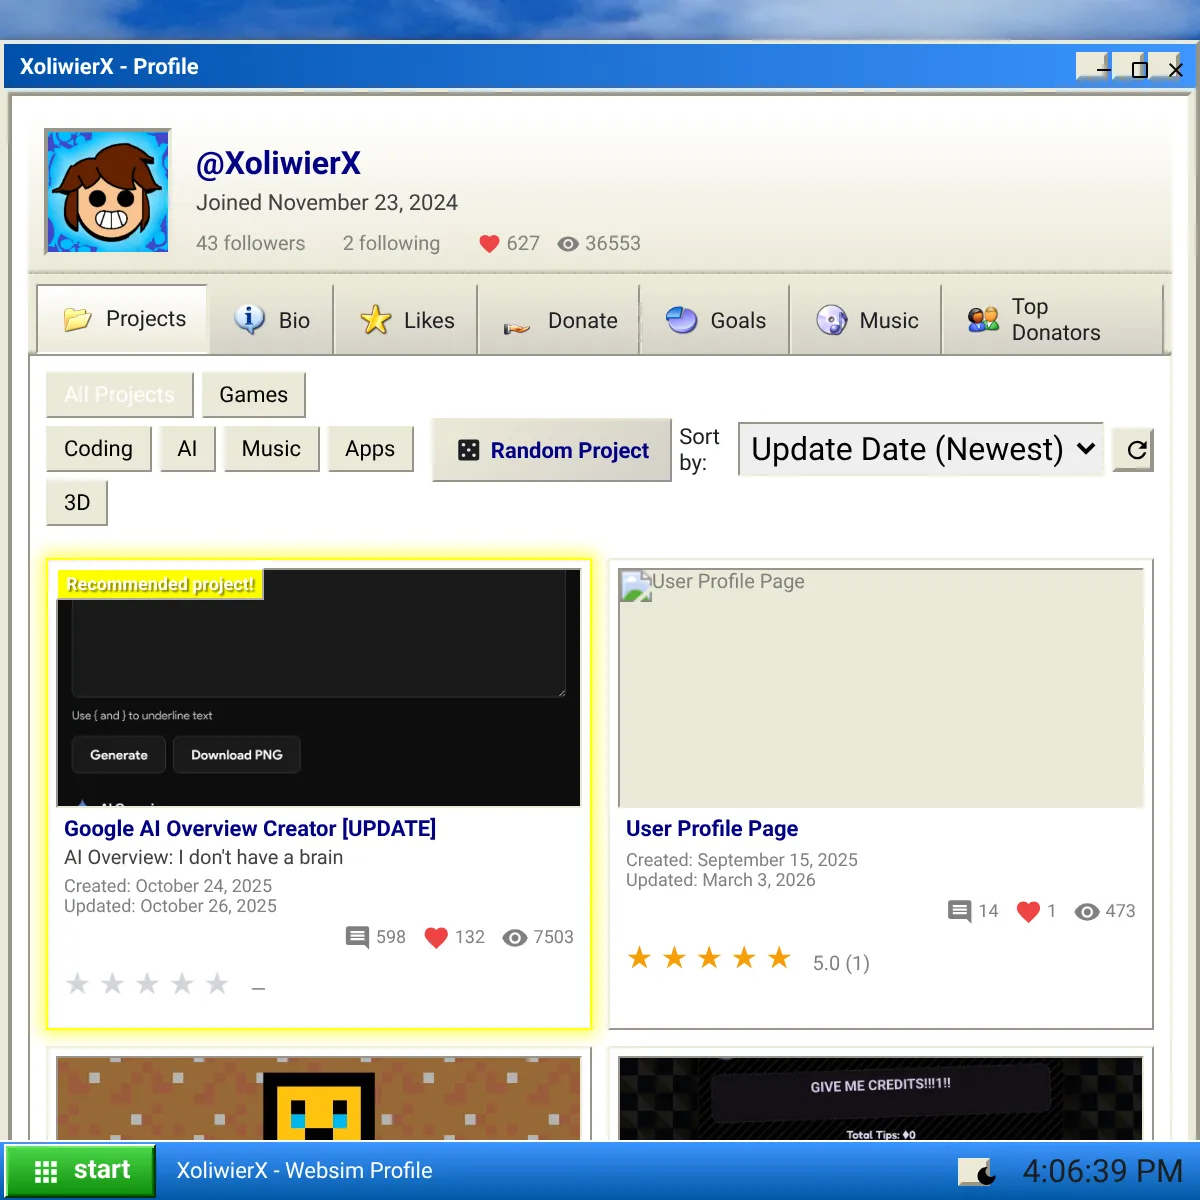The width and height of the screenshot is (1200, 1200).
Task: Open Google AI Overview Creator project link
Action: coord(250,829)
